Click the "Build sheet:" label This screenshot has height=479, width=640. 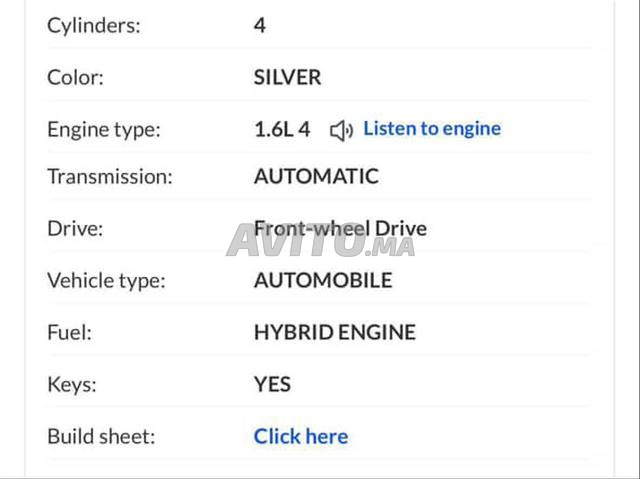pos(101,436)
